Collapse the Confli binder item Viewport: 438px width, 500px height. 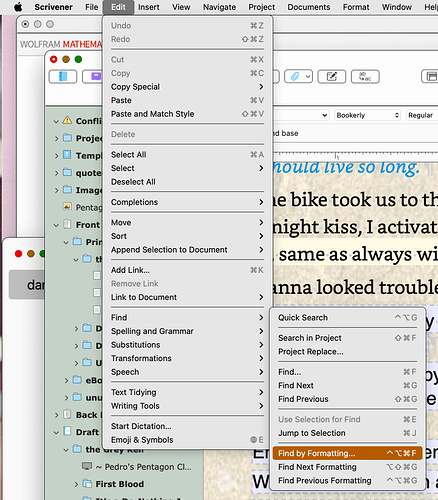(56, 121)
